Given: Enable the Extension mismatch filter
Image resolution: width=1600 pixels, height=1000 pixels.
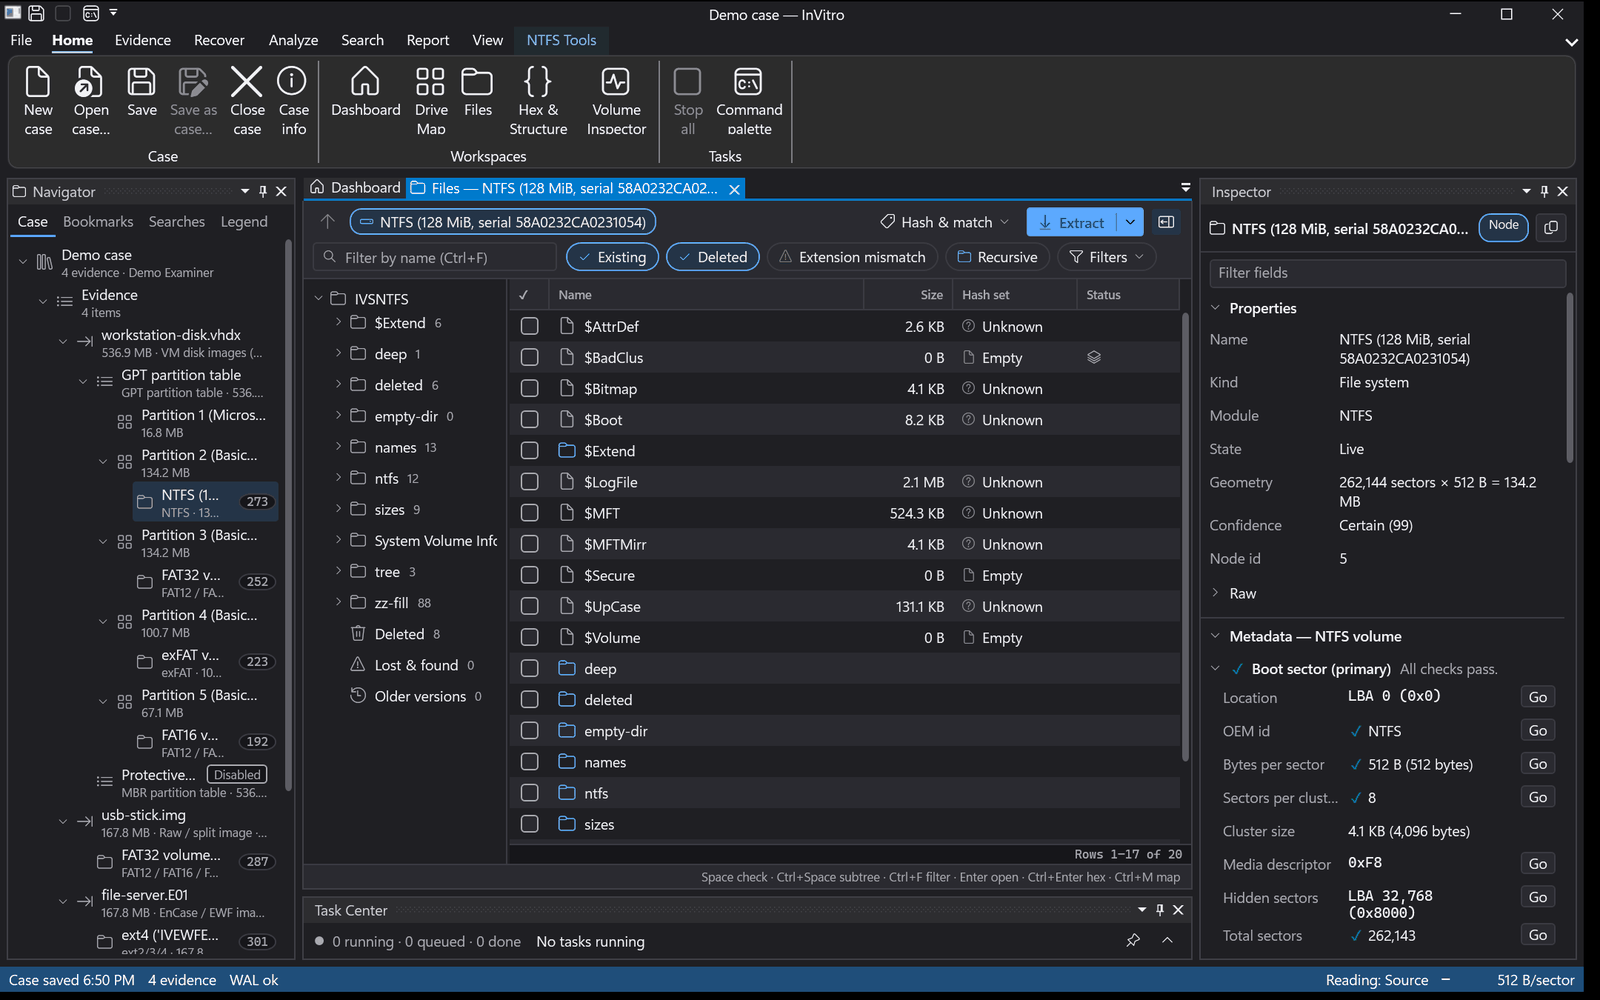Looking at the screenshot, I should pos(852,257).
